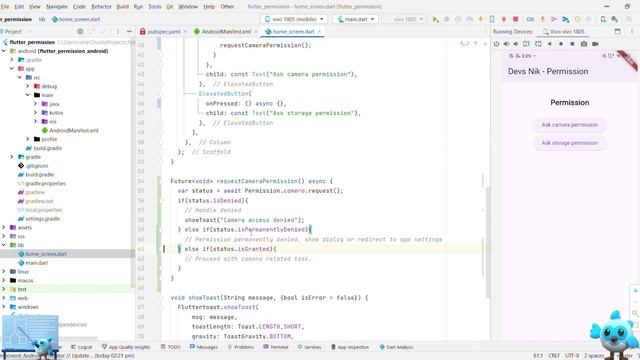
Task: Rotate the mirrored device left
Action: click(x=527, y=44)
